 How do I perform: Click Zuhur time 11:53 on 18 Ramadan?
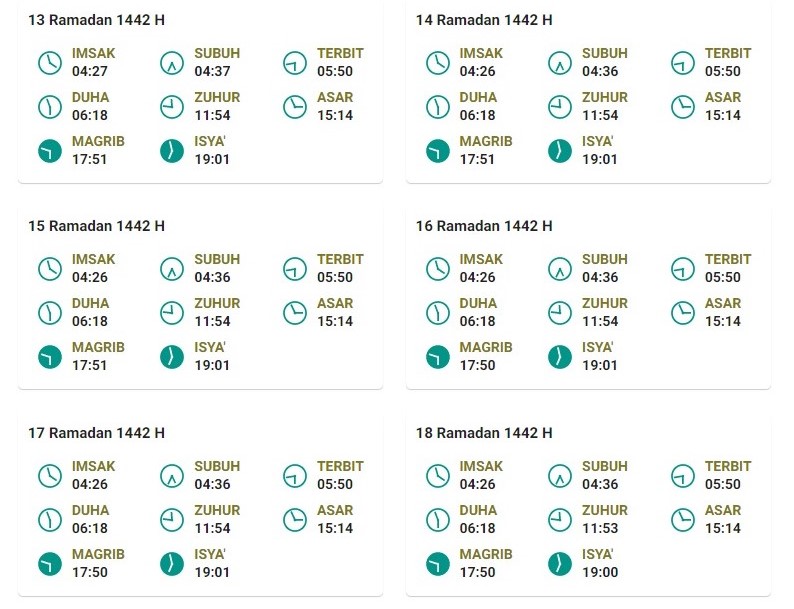(x=600, y=528)
